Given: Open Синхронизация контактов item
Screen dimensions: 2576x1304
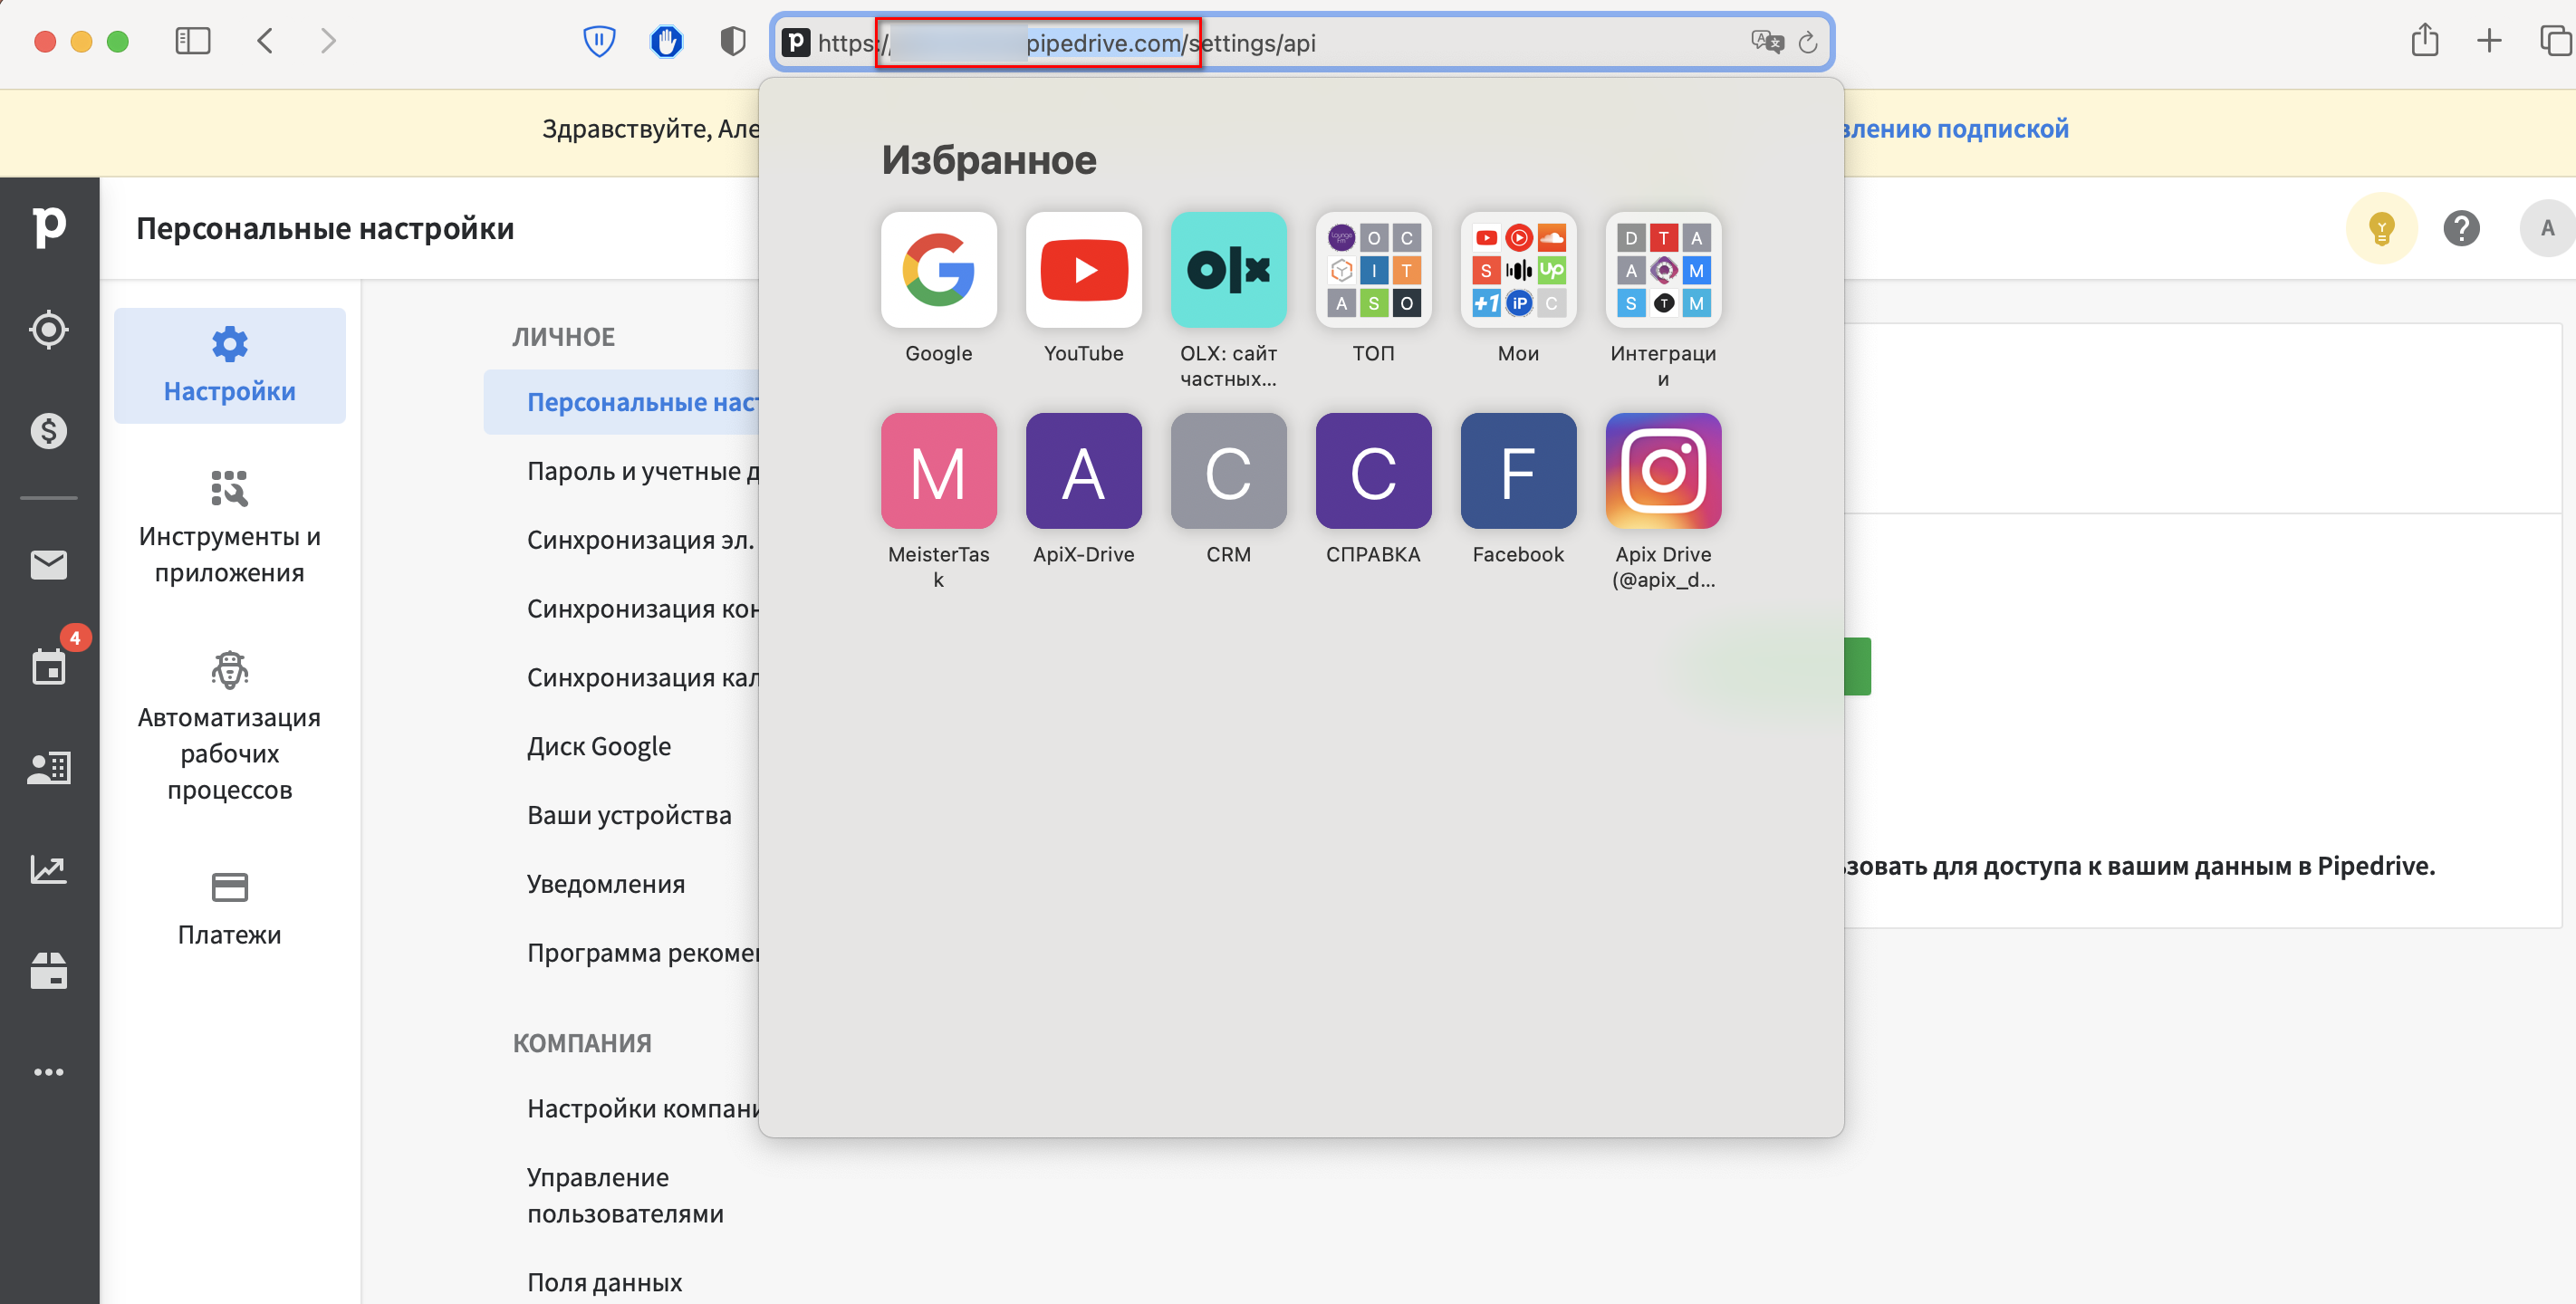Looking at the screenshot, I should (643, 609).
